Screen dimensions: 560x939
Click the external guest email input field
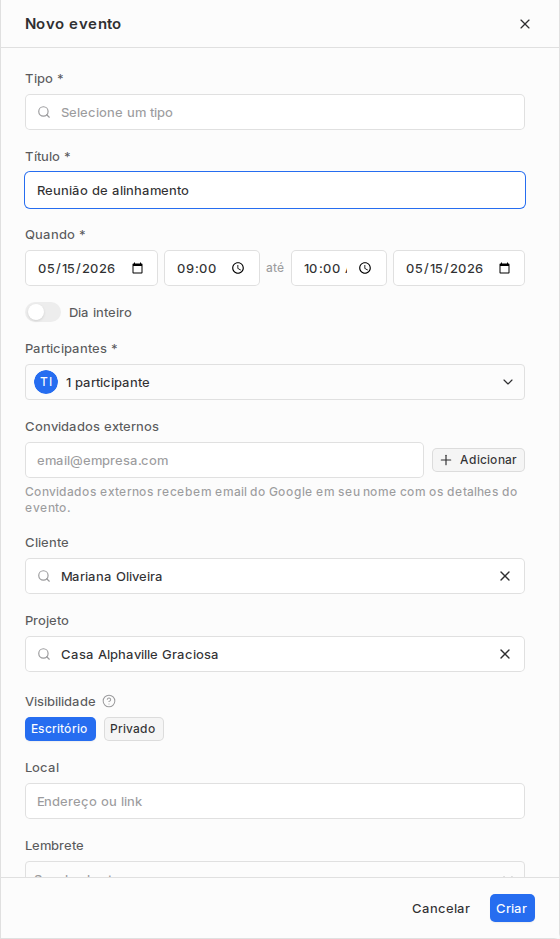(x=225, y=460)
